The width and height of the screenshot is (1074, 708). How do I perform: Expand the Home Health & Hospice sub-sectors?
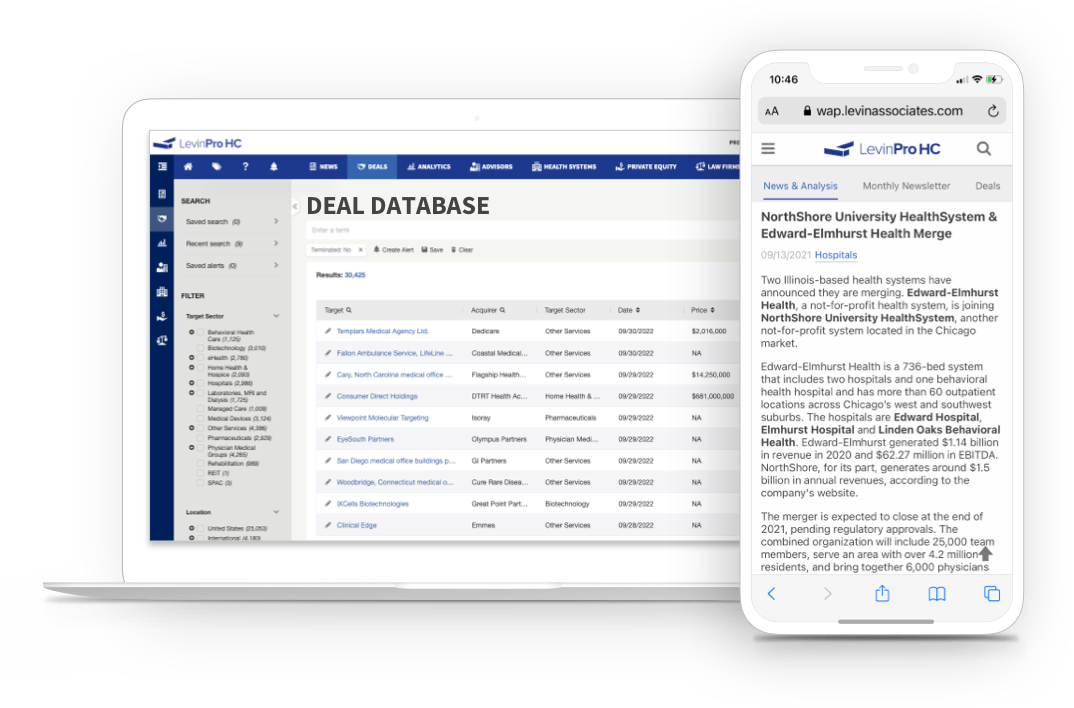192,368
